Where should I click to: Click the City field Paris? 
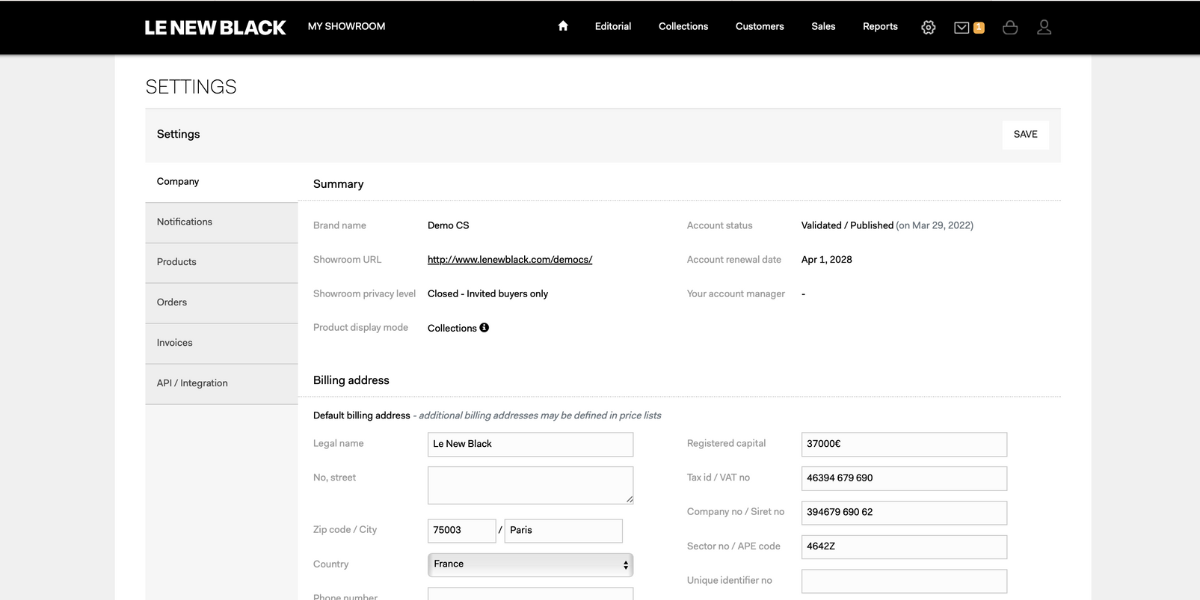(x=563, y=531)
